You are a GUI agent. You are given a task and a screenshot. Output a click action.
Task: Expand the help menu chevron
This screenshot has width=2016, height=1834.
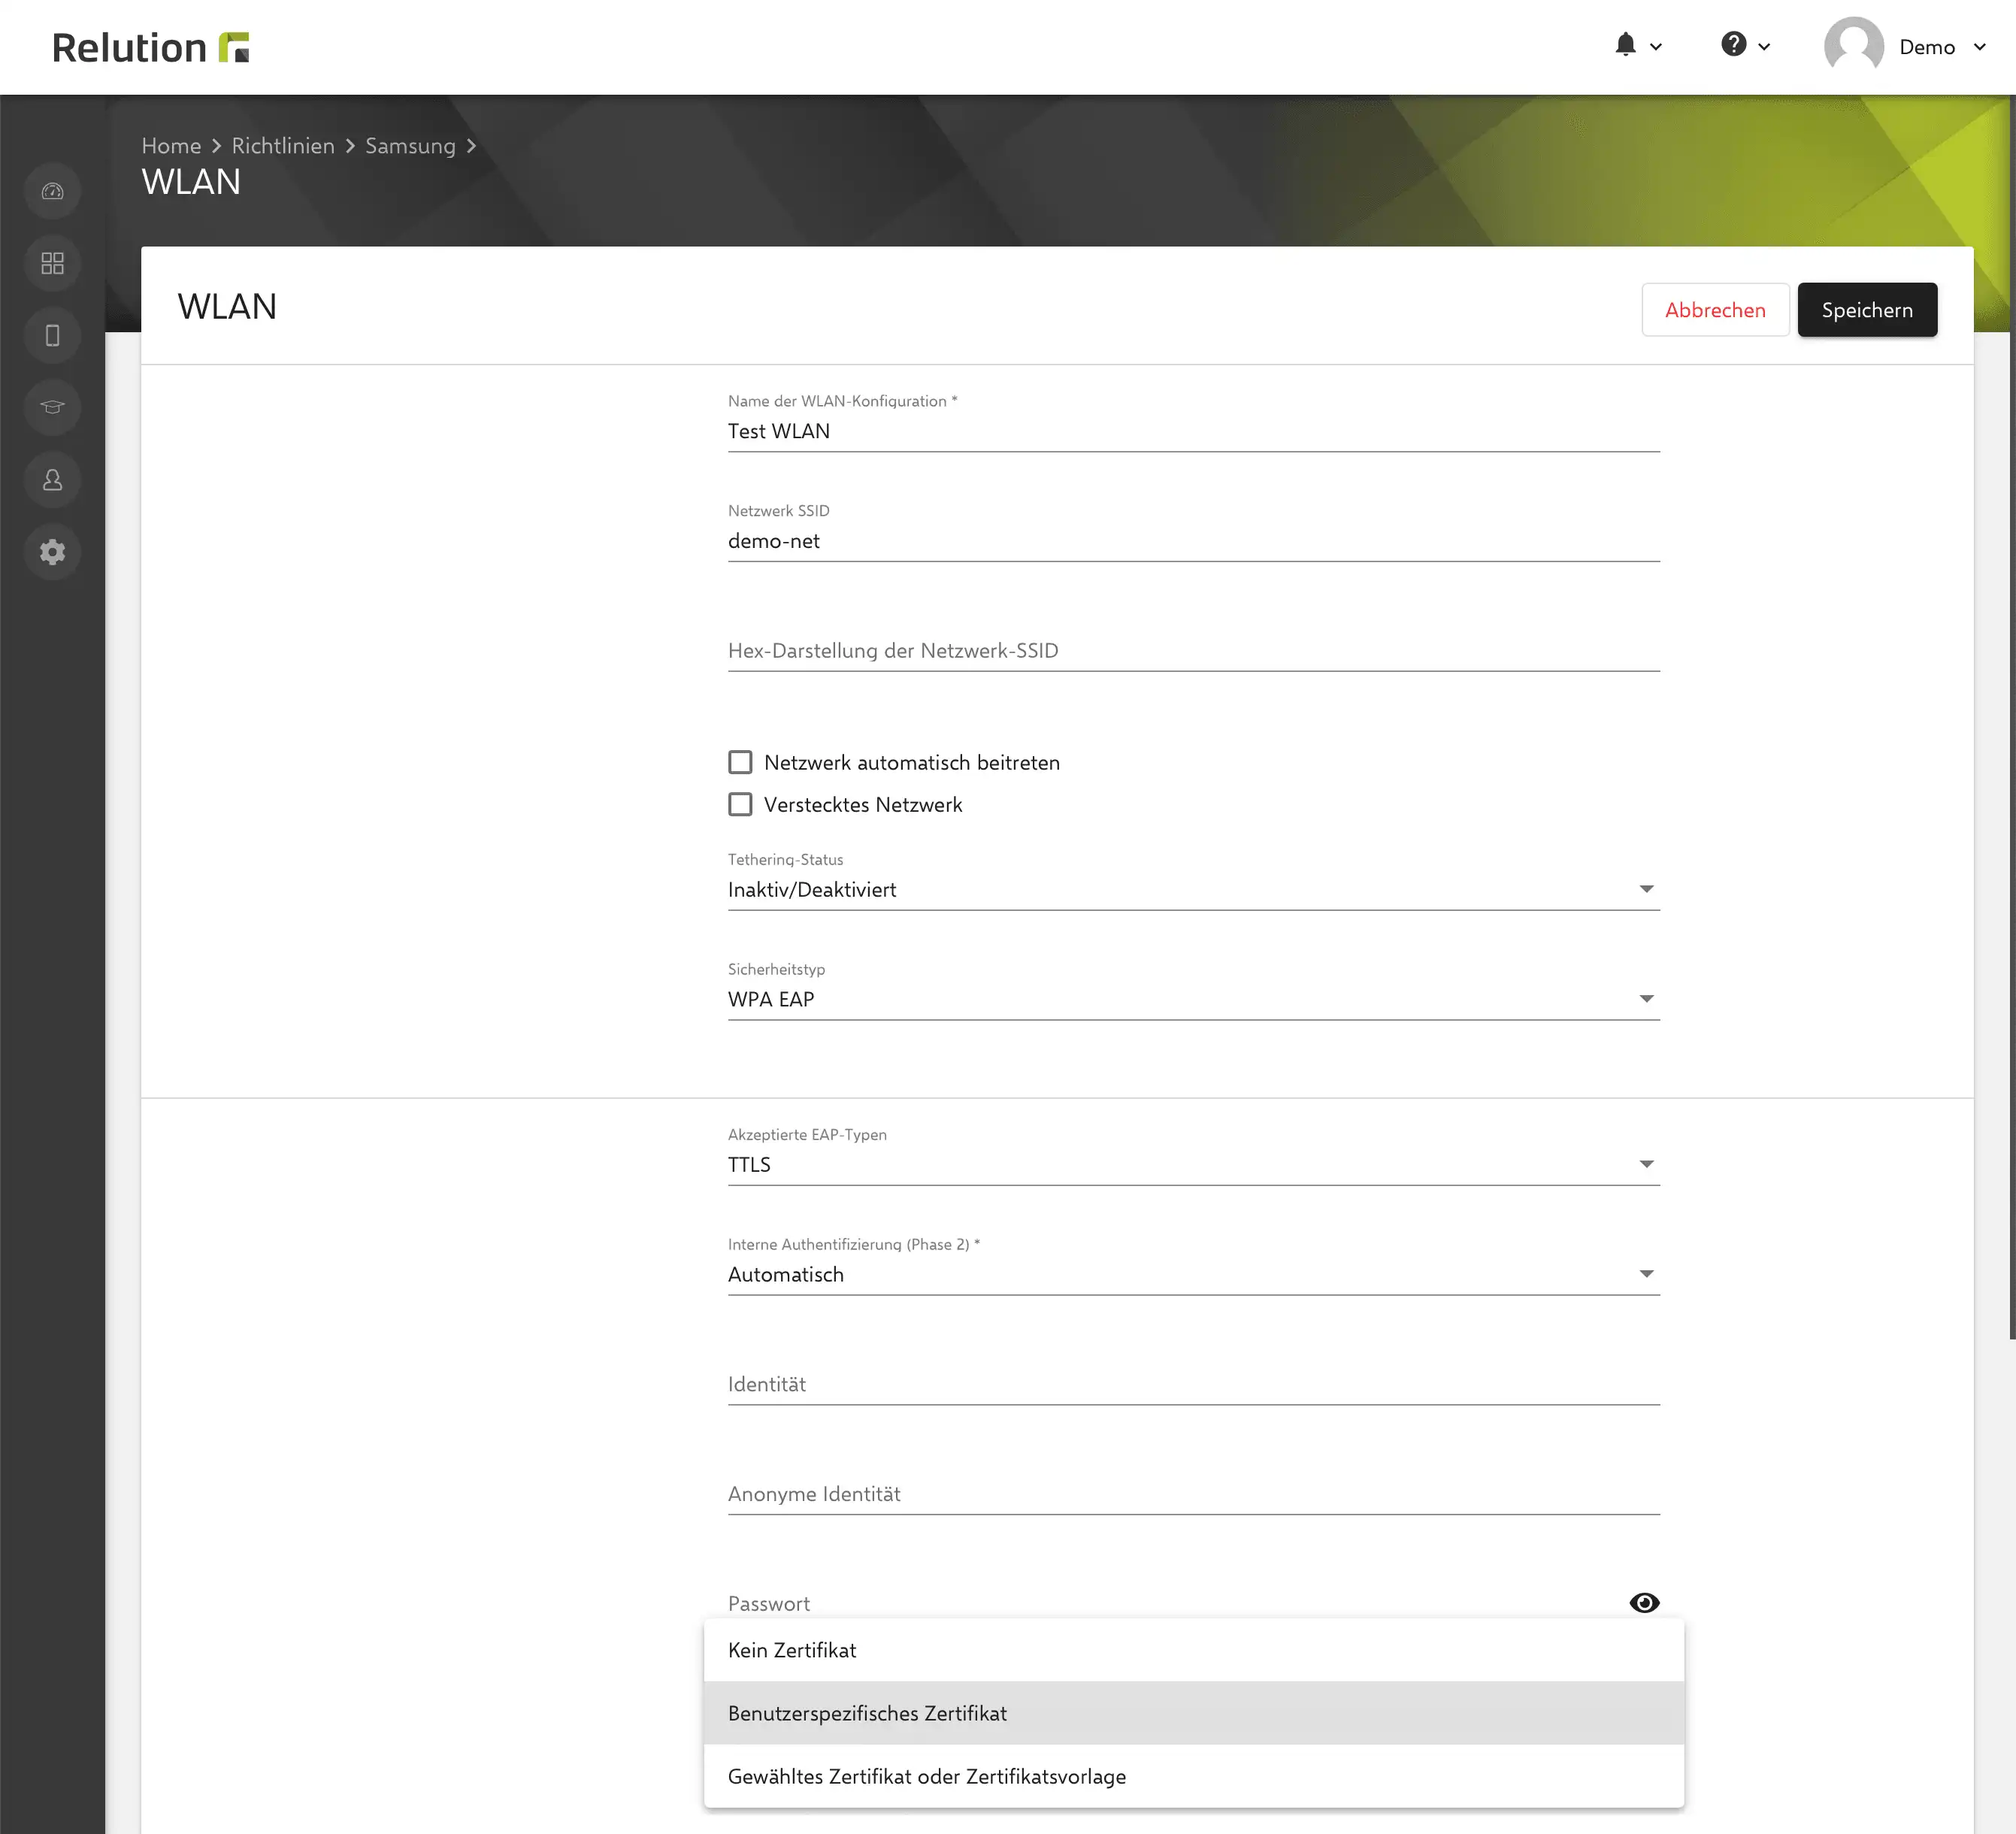pyautogui.click(x=1764, y=47)
